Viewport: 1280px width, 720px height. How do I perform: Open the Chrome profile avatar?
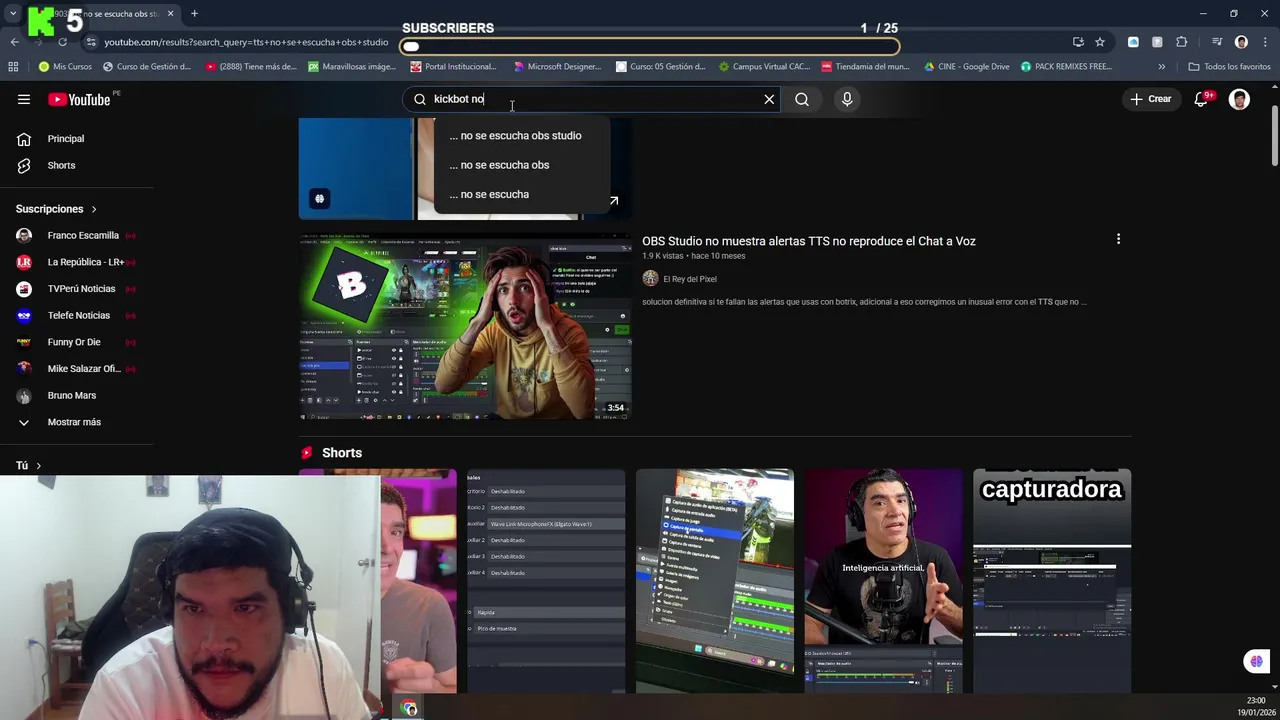(1241, 42)
